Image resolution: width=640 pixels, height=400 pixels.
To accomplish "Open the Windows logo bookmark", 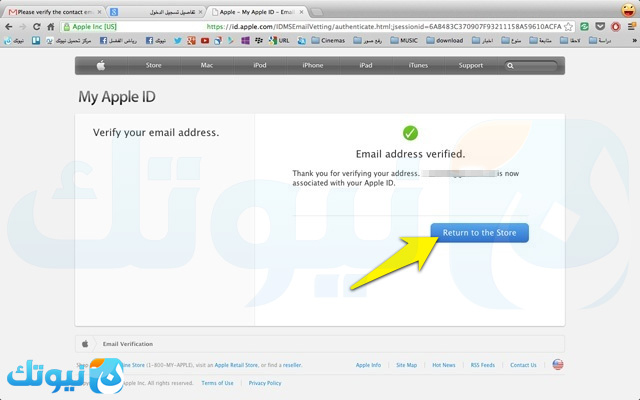I will pos(245,40).
